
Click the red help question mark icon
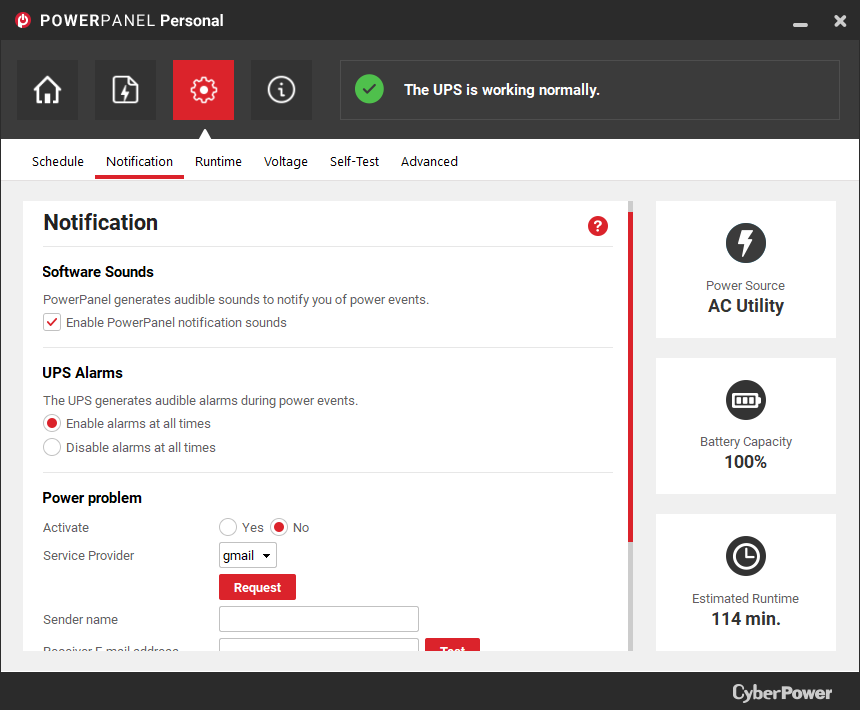pyautogui.click(x=598, y=226)
